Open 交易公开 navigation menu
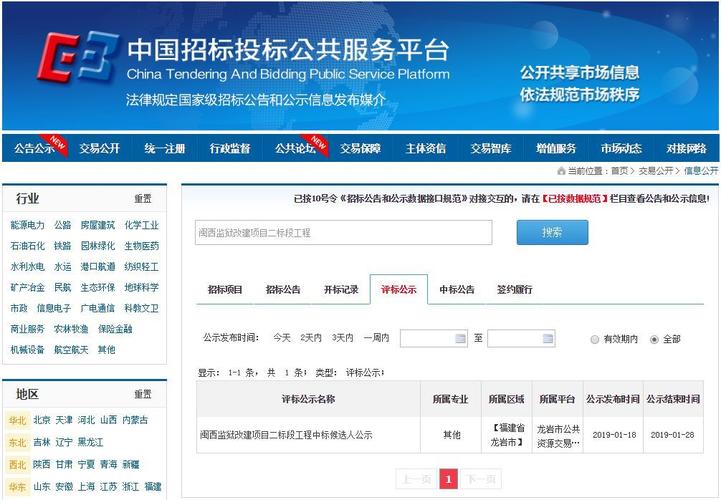 click(x=99, y=148)
